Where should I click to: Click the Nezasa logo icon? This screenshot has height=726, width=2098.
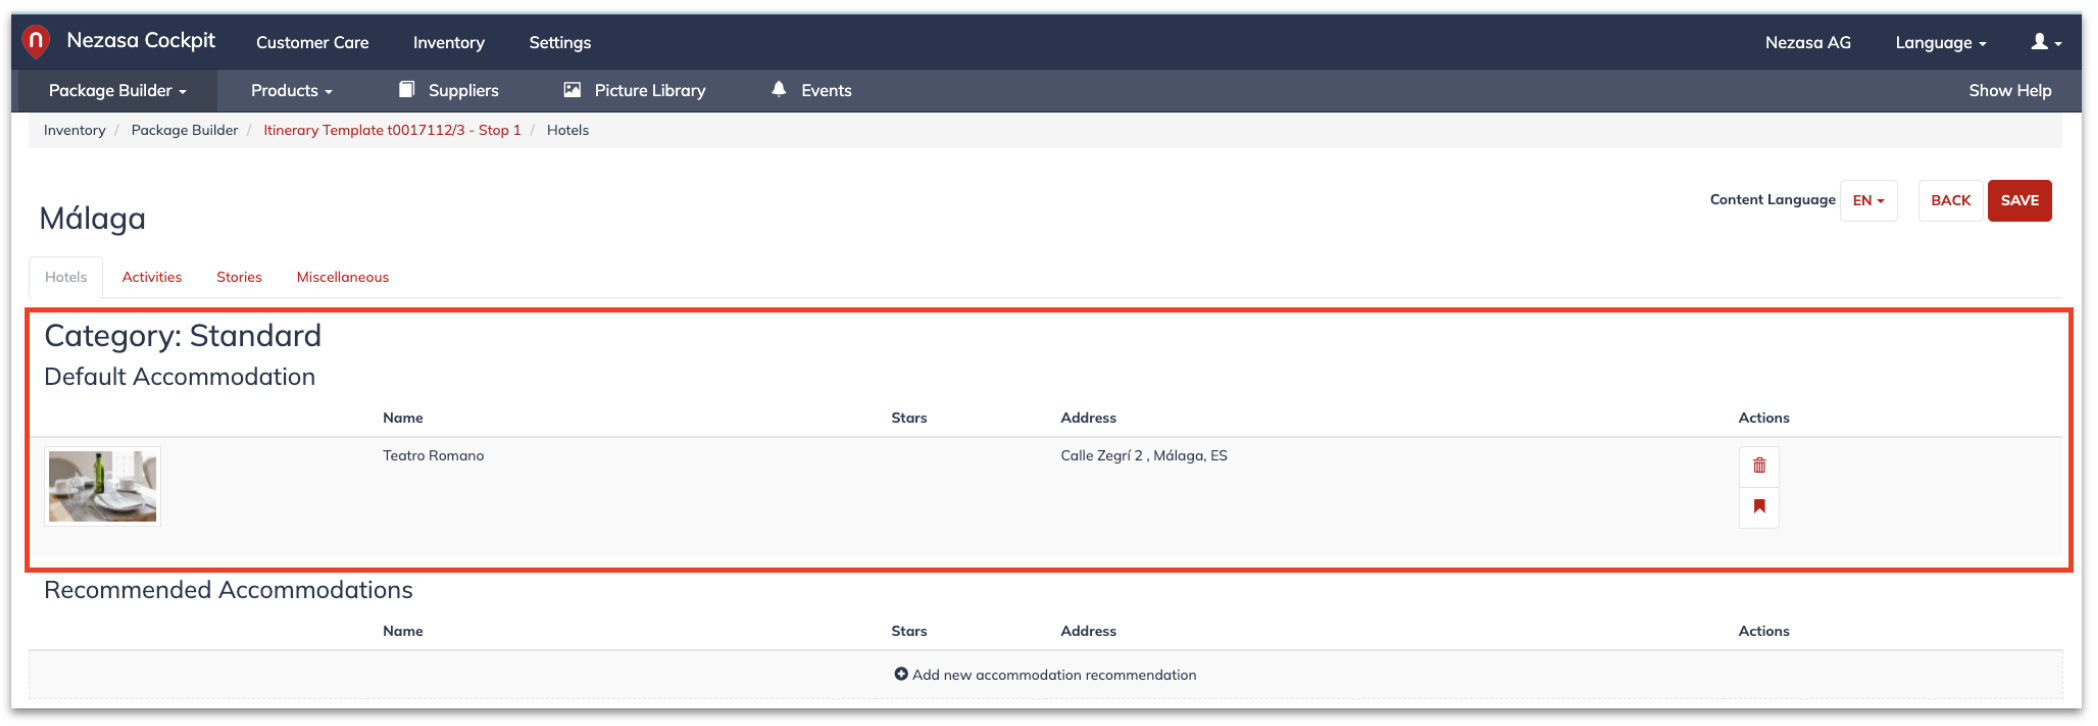[36, 41]
